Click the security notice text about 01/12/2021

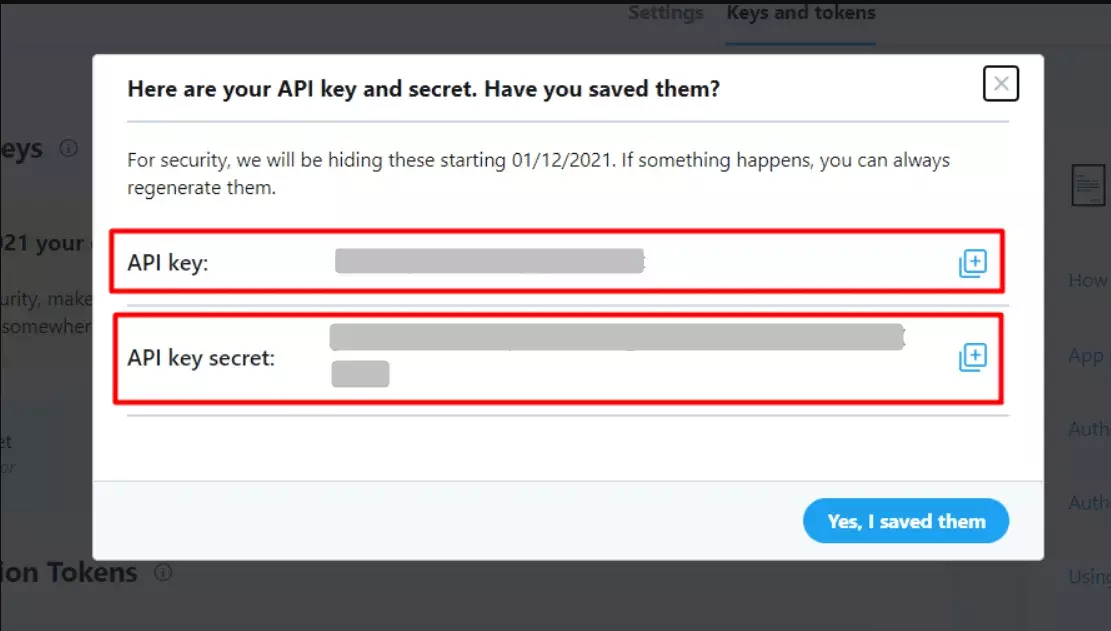(538, 174)
